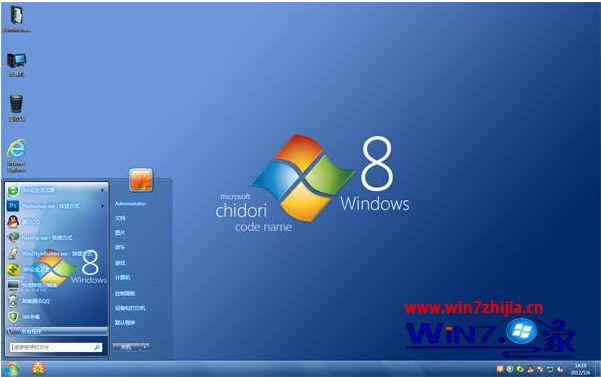Open the 360 yellow-green round icon entry
601x377 pixels.
click(x=56, y=270)
